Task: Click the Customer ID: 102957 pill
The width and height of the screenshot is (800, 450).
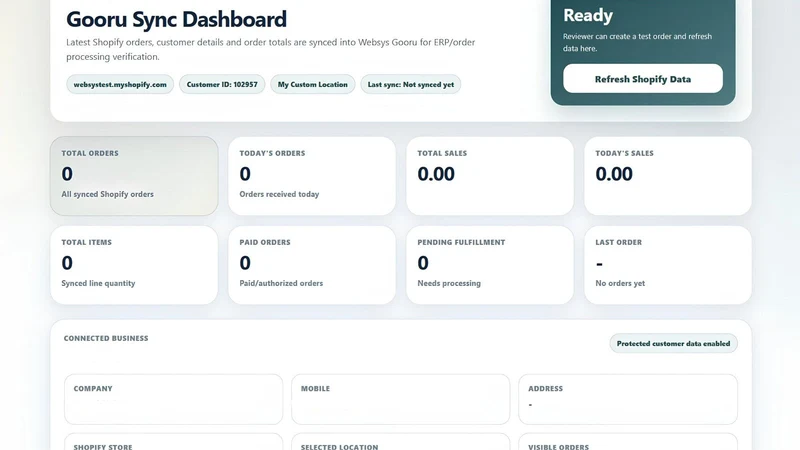Action: (222, 84)
